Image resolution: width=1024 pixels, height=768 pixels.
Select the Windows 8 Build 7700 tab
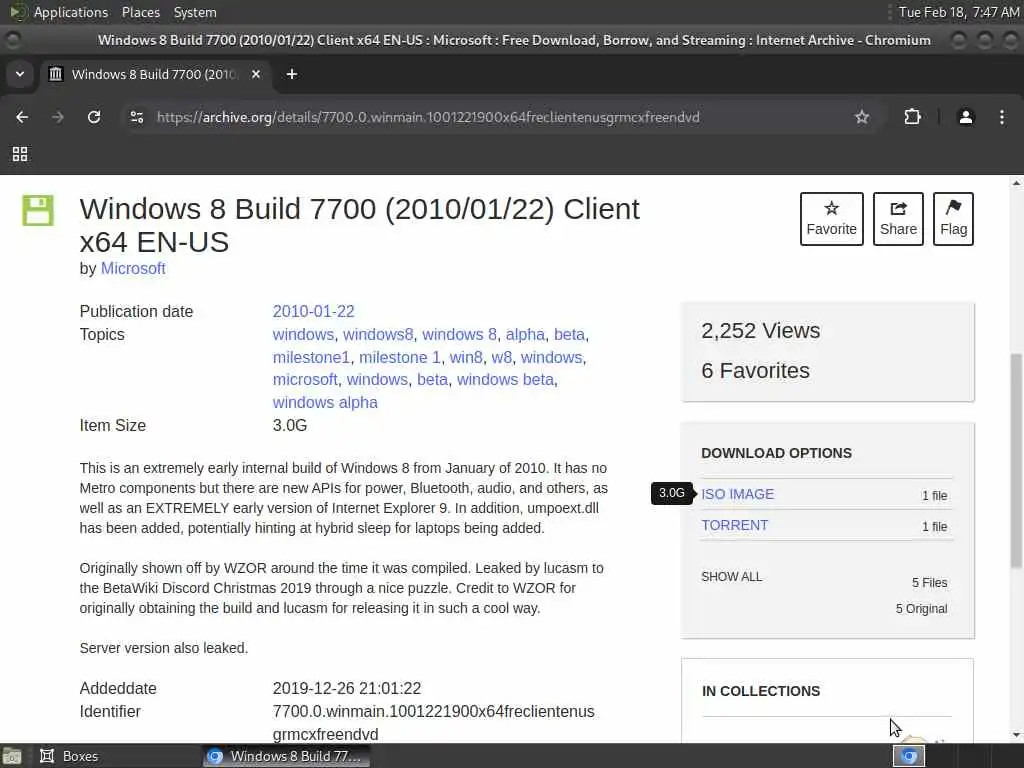(x=155, y=74)
